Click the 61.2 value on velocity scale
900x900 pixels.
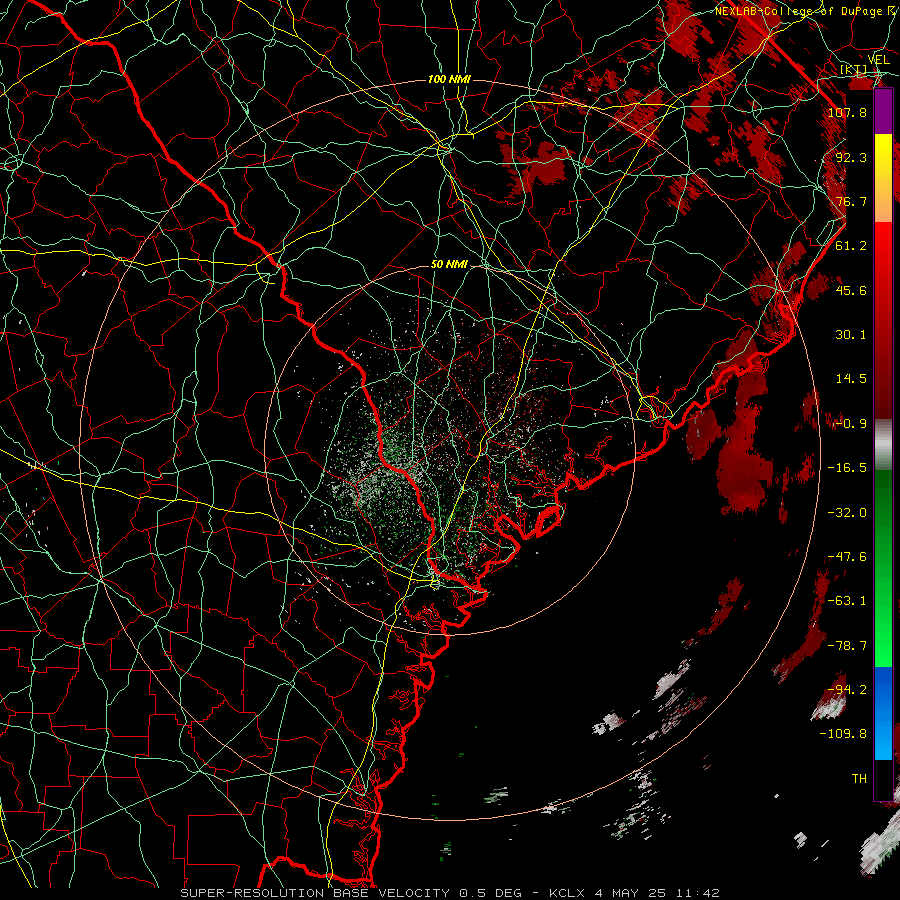851,246
